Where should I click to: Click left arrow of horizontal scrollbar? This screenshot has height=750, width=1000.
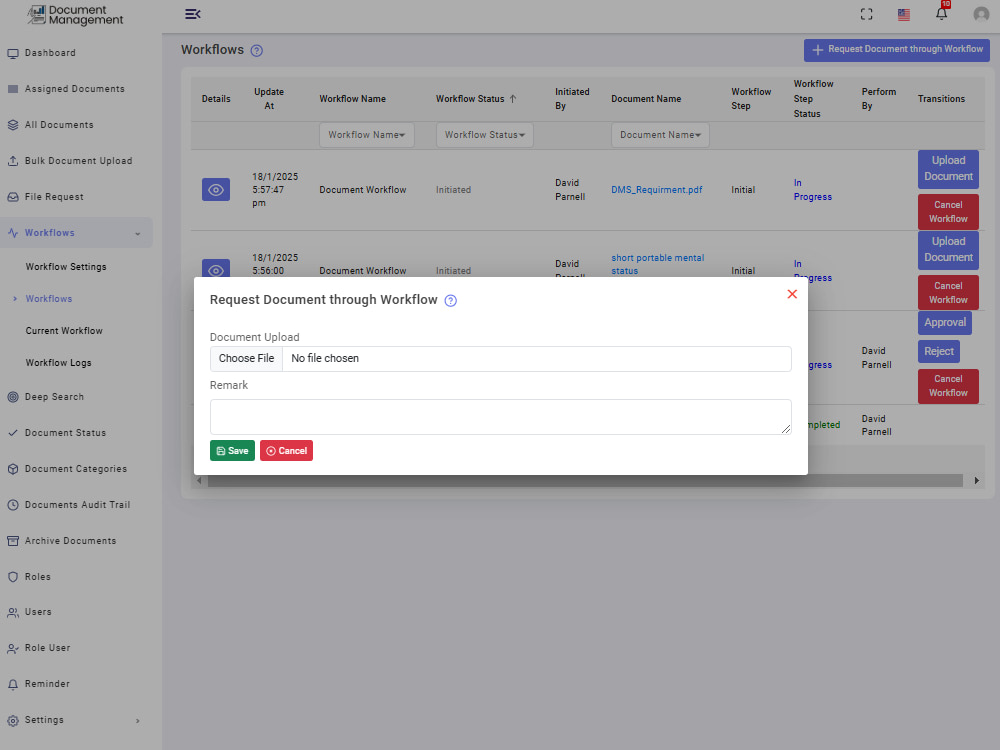click(200, 481)
